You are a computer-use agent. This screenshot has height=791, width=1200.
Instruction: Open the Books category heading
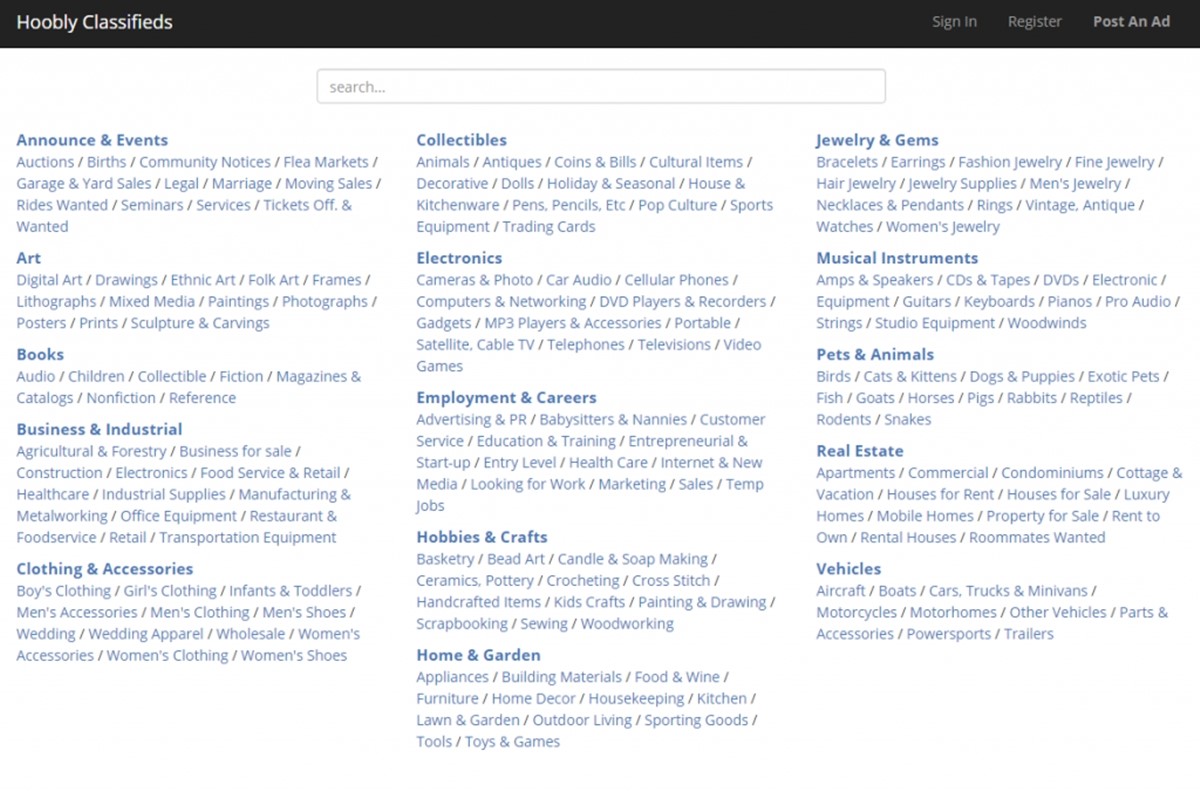click(40, 355)
